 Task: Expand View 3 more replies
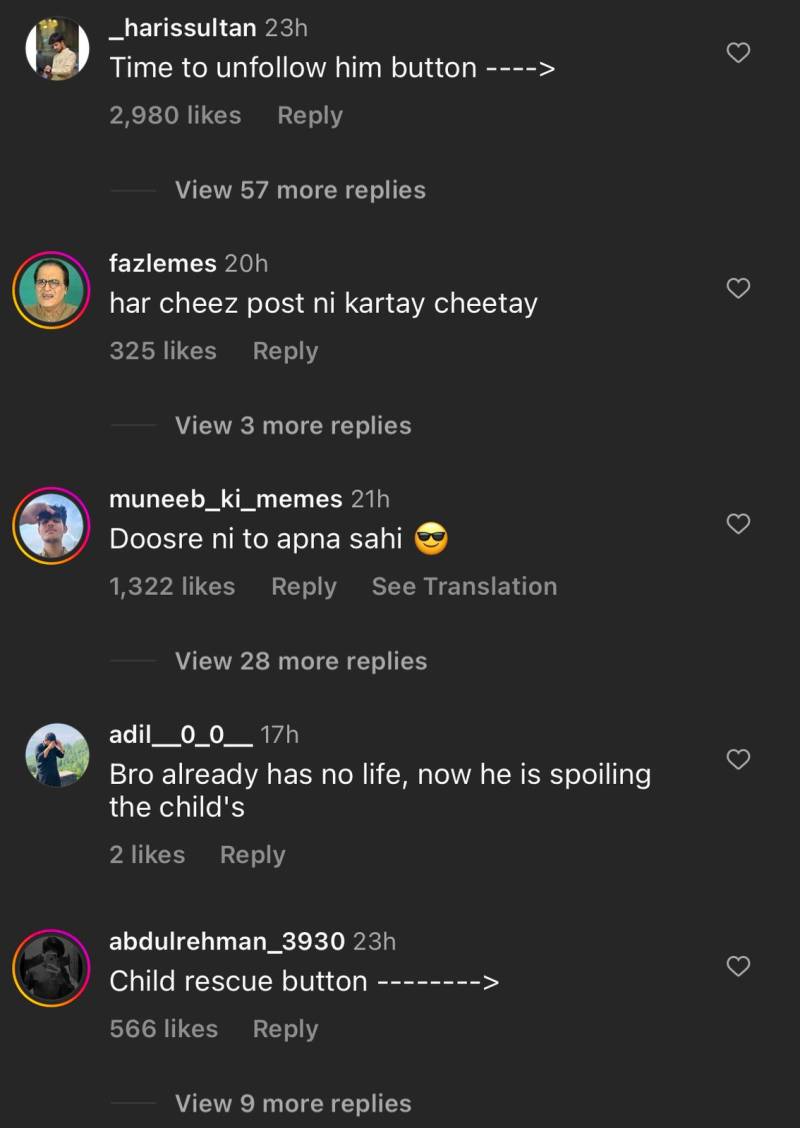coord(293,426)
